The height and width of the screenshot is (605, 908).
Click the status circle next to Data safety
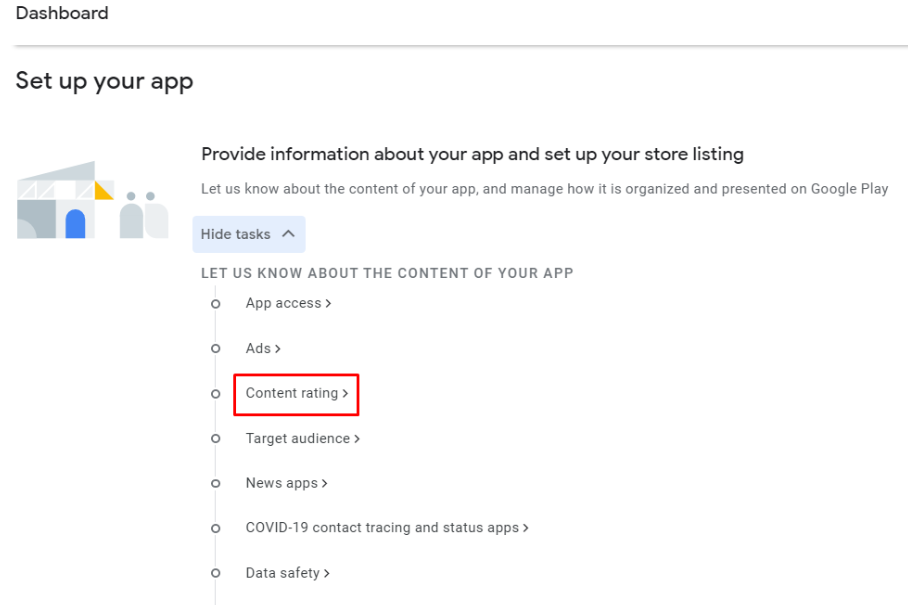pos(215,574)
